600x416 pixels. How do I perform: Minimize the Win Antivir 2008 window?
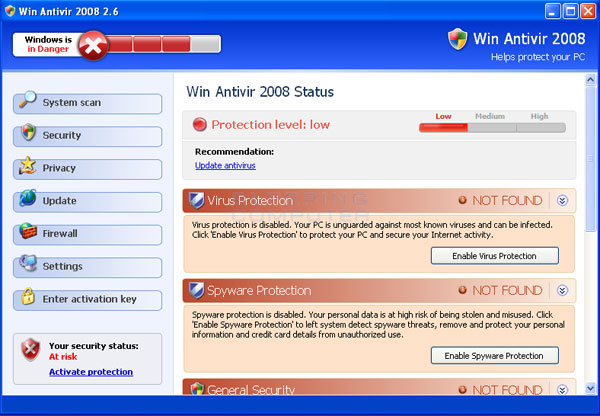(552, 11)
